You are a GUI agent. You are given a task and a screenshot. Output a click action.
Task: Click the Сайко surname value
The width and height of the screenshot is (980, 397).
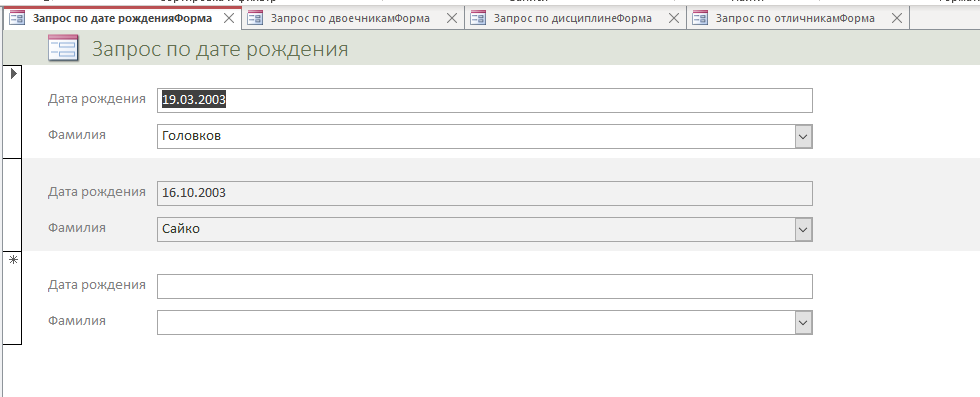tap(181, 229)
